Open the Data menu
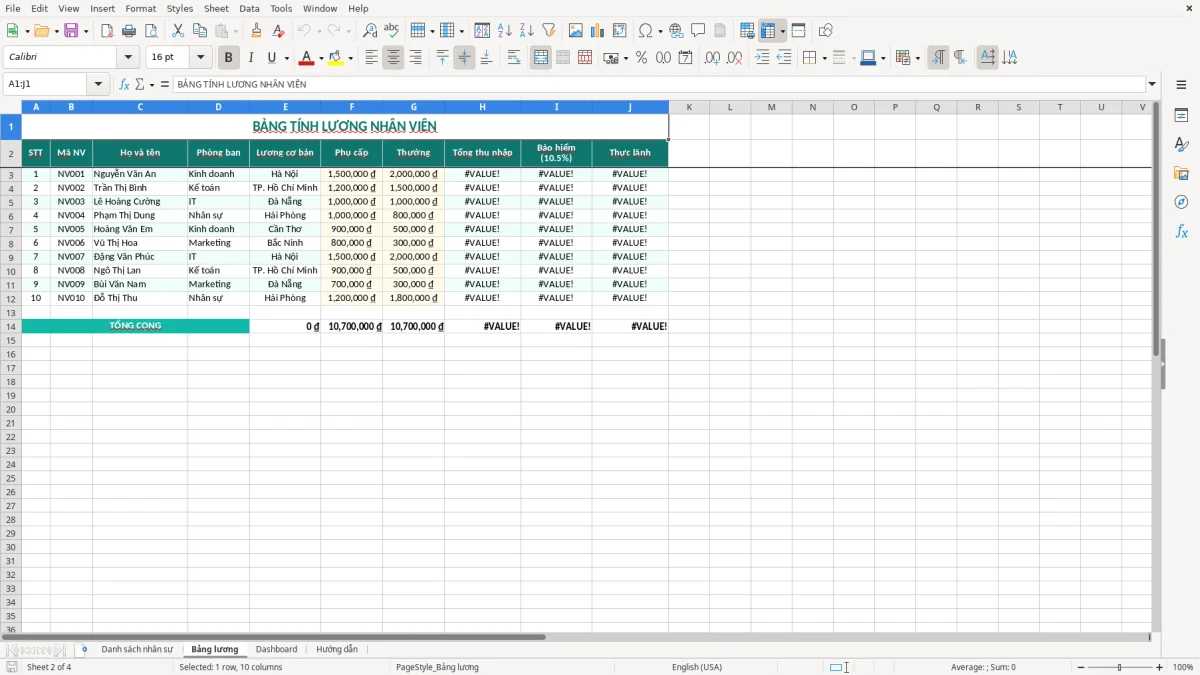1200x675 pixels. (249, 8)
